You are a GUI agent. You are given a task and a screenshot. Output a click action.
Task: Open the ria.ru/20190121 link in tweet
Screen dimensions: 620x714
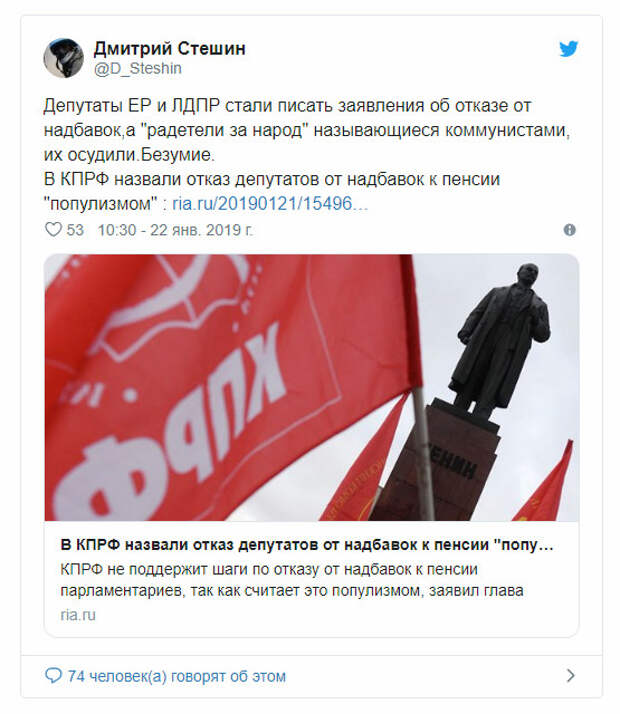[x=270, y=204]
